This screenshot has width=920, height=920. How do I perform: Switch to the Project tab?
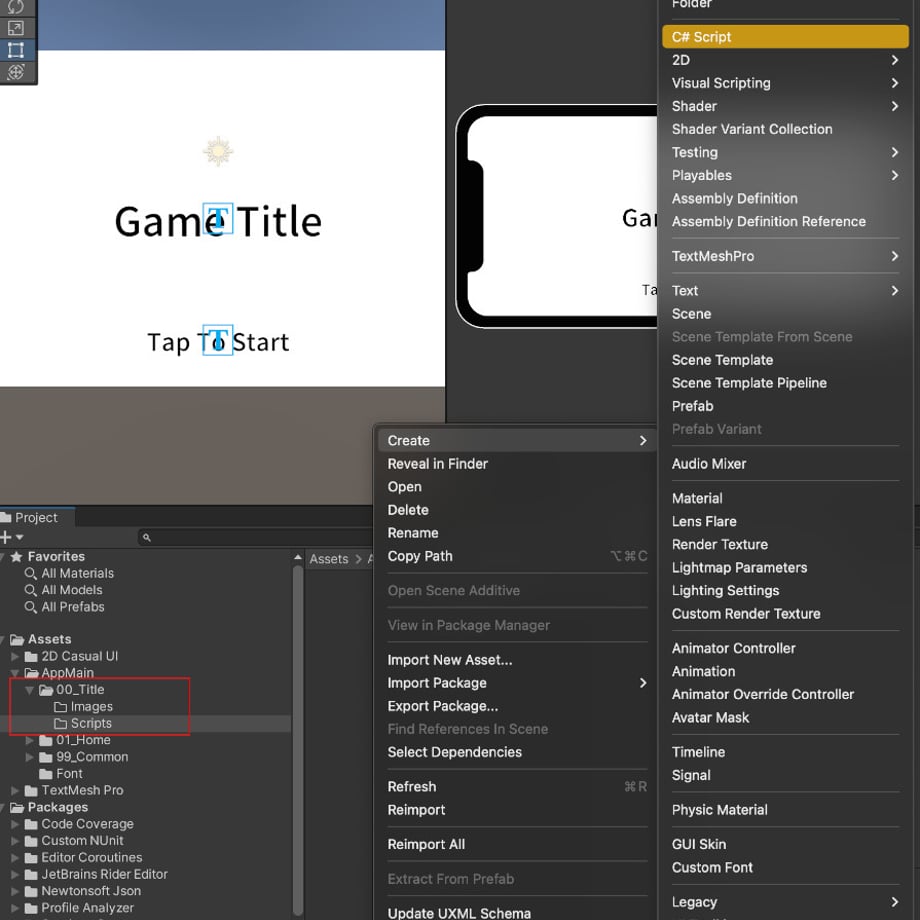click(x=36, y=518)
